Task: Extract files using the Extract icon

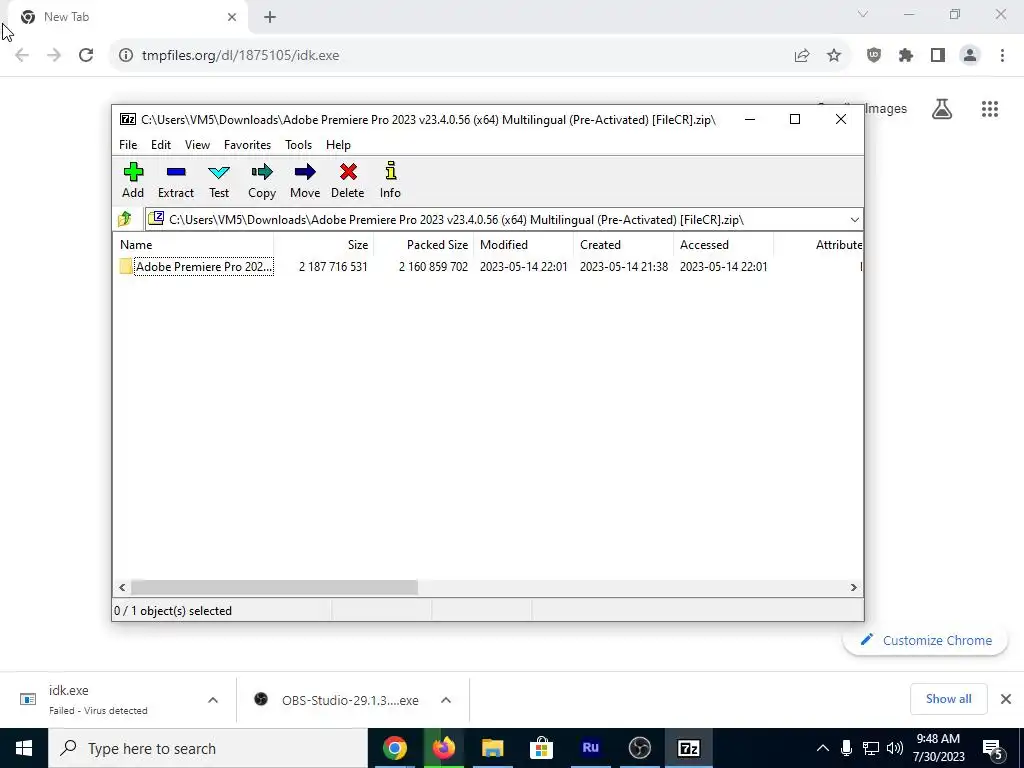Action: coord(176,180)
